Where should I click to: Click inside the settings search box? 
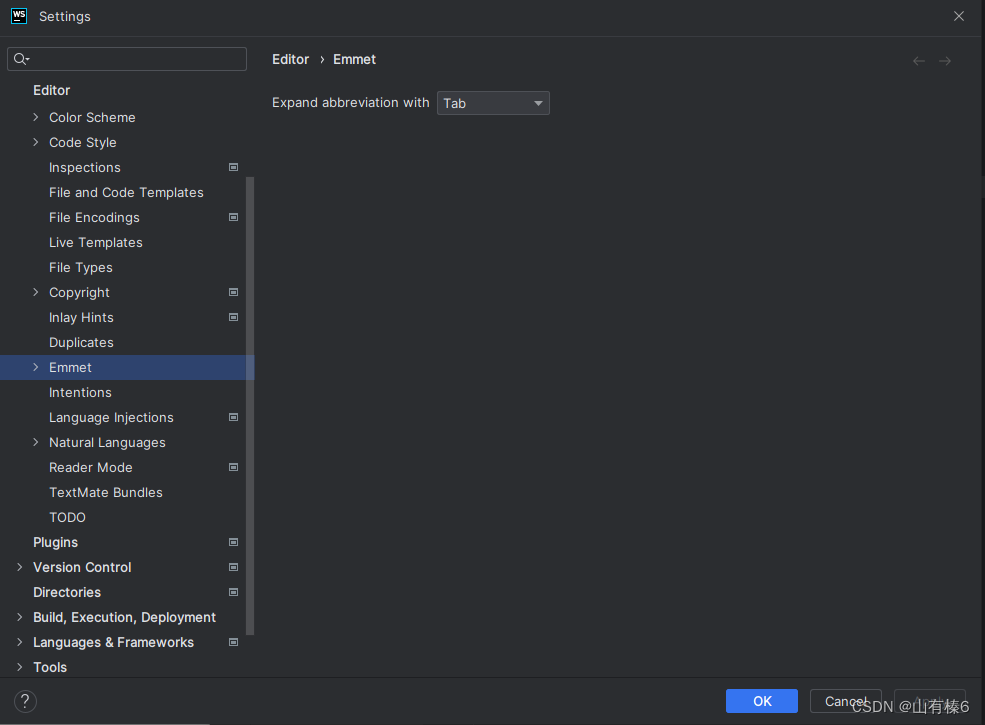(x=127, y=59)
